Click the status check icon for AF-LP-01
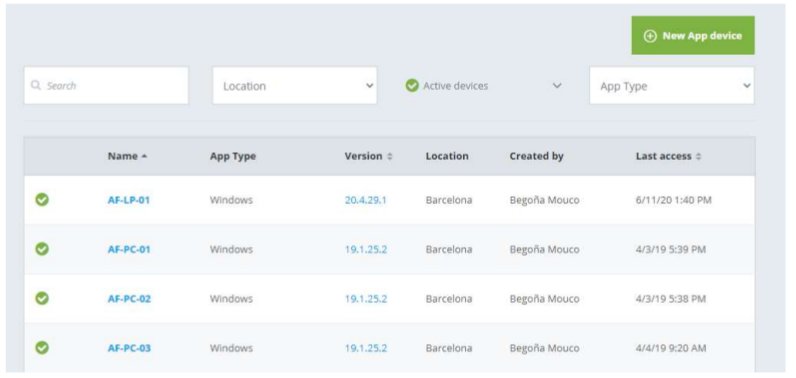Screen dimensions: 796x378 42,200
